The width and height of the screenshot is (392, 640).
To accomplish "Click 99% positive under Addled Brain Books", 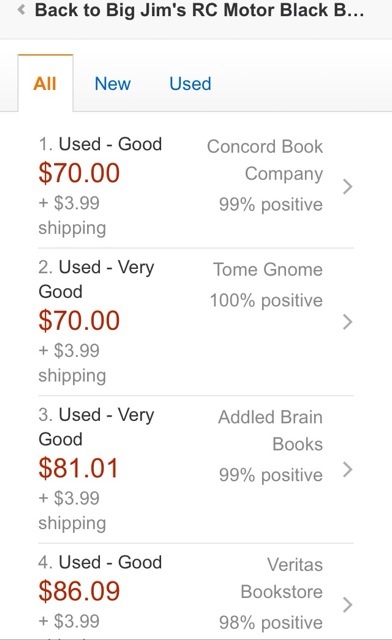I will click(x=271, y=475).
